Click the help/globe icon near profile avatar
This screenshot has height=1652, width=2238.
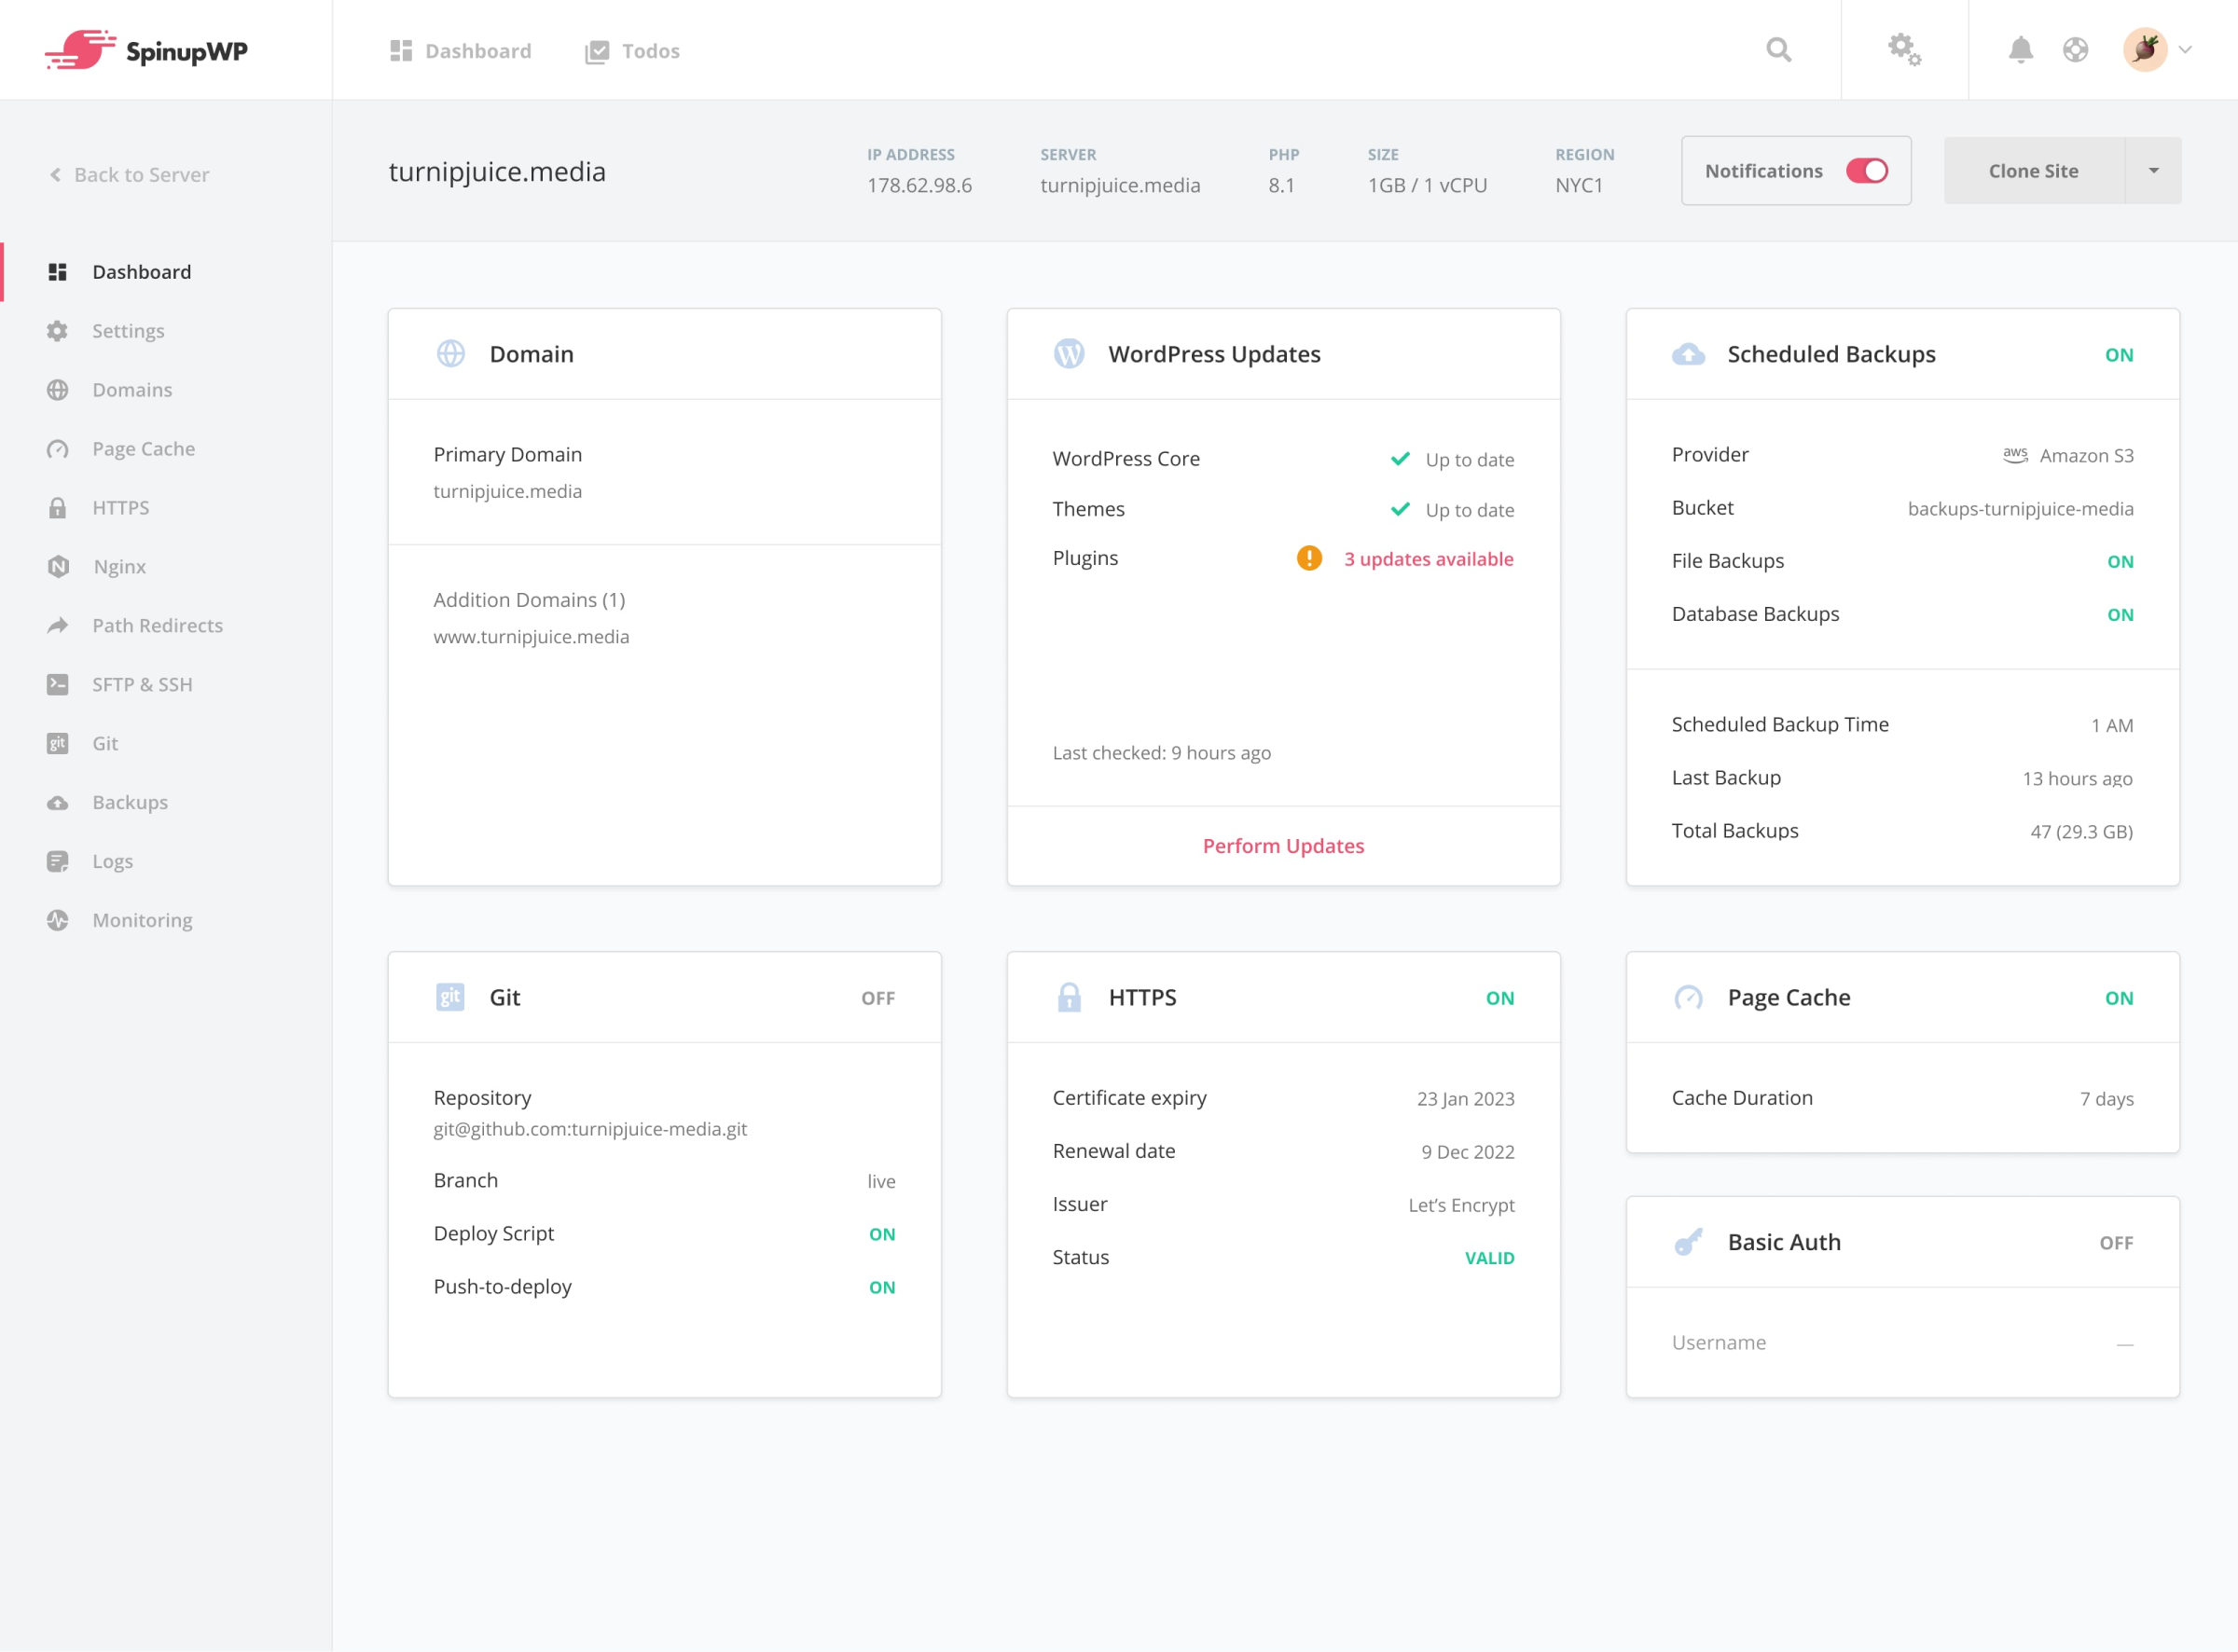(2075, 49)
